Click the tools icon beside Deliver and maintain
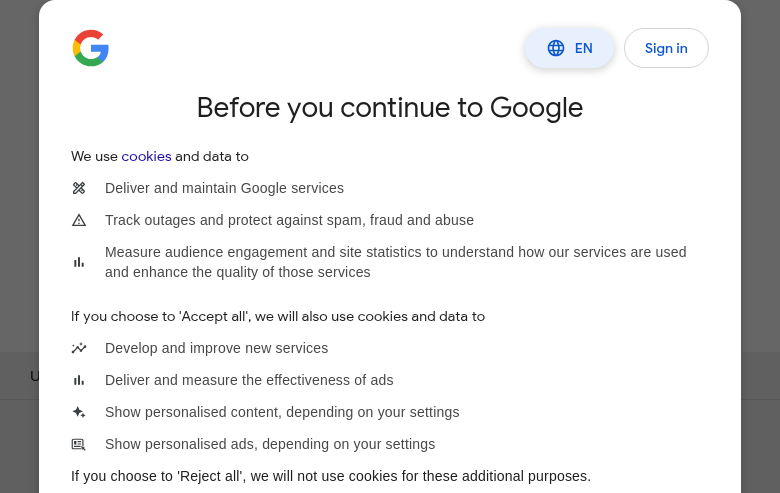The image size is (780, 493). click(x=79, y=188)
